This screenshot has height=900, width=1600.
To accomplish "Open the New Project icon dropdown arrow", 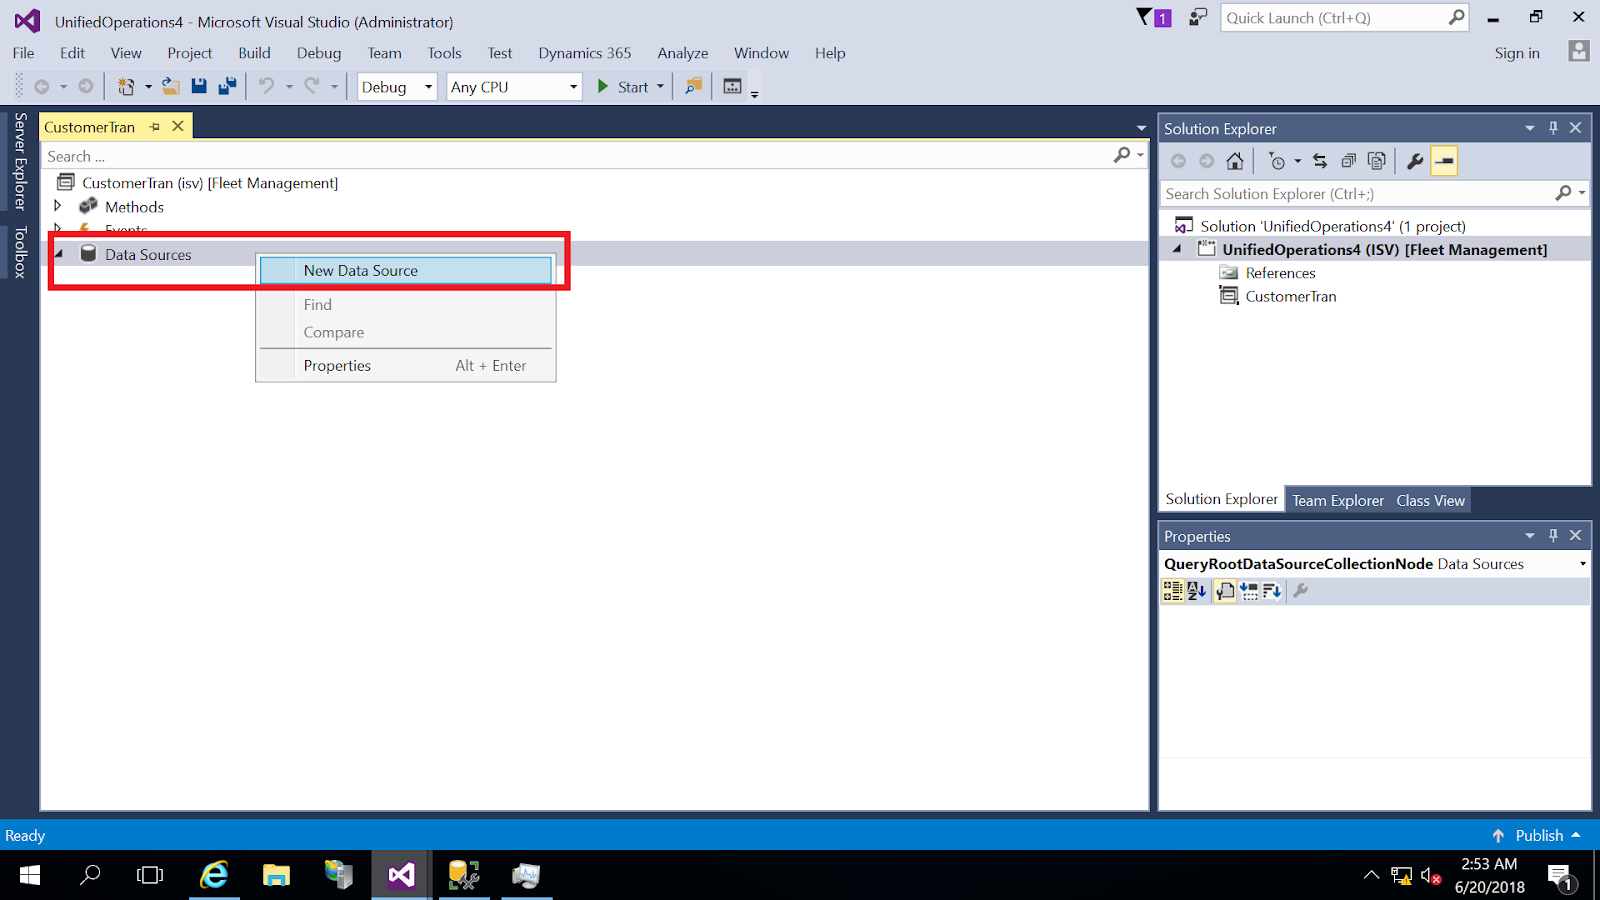I will coord(148,87).
